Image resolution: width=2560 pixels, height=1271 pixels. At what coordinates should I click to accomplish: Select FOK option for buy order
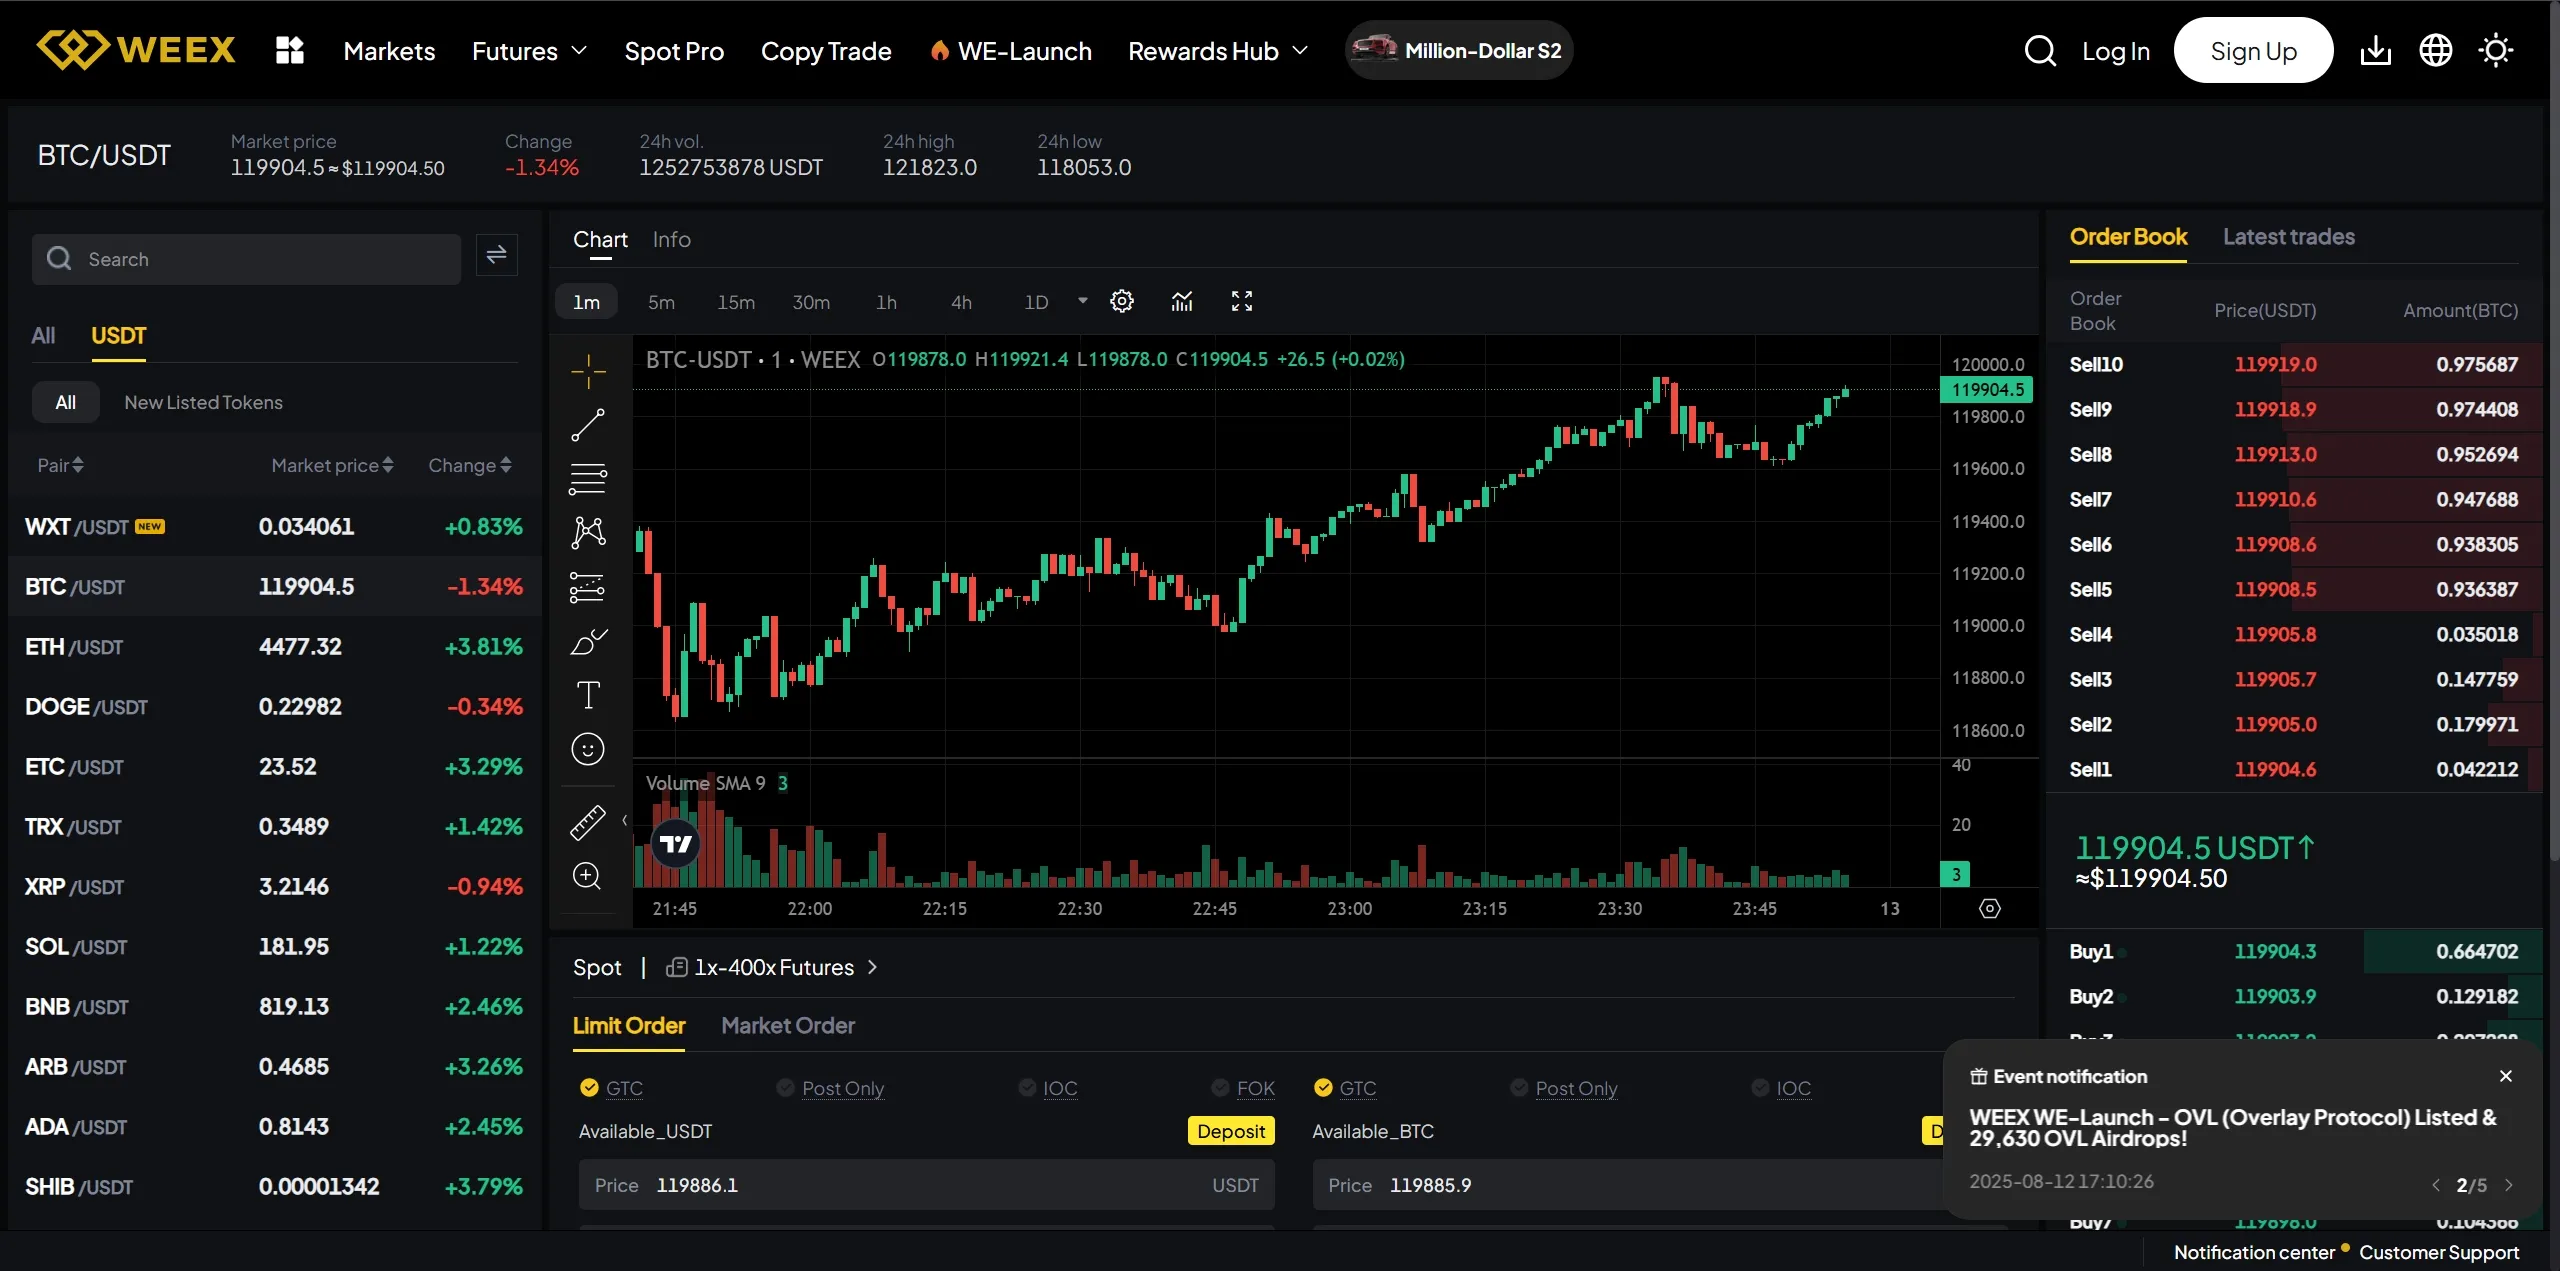(1243, 1088)
